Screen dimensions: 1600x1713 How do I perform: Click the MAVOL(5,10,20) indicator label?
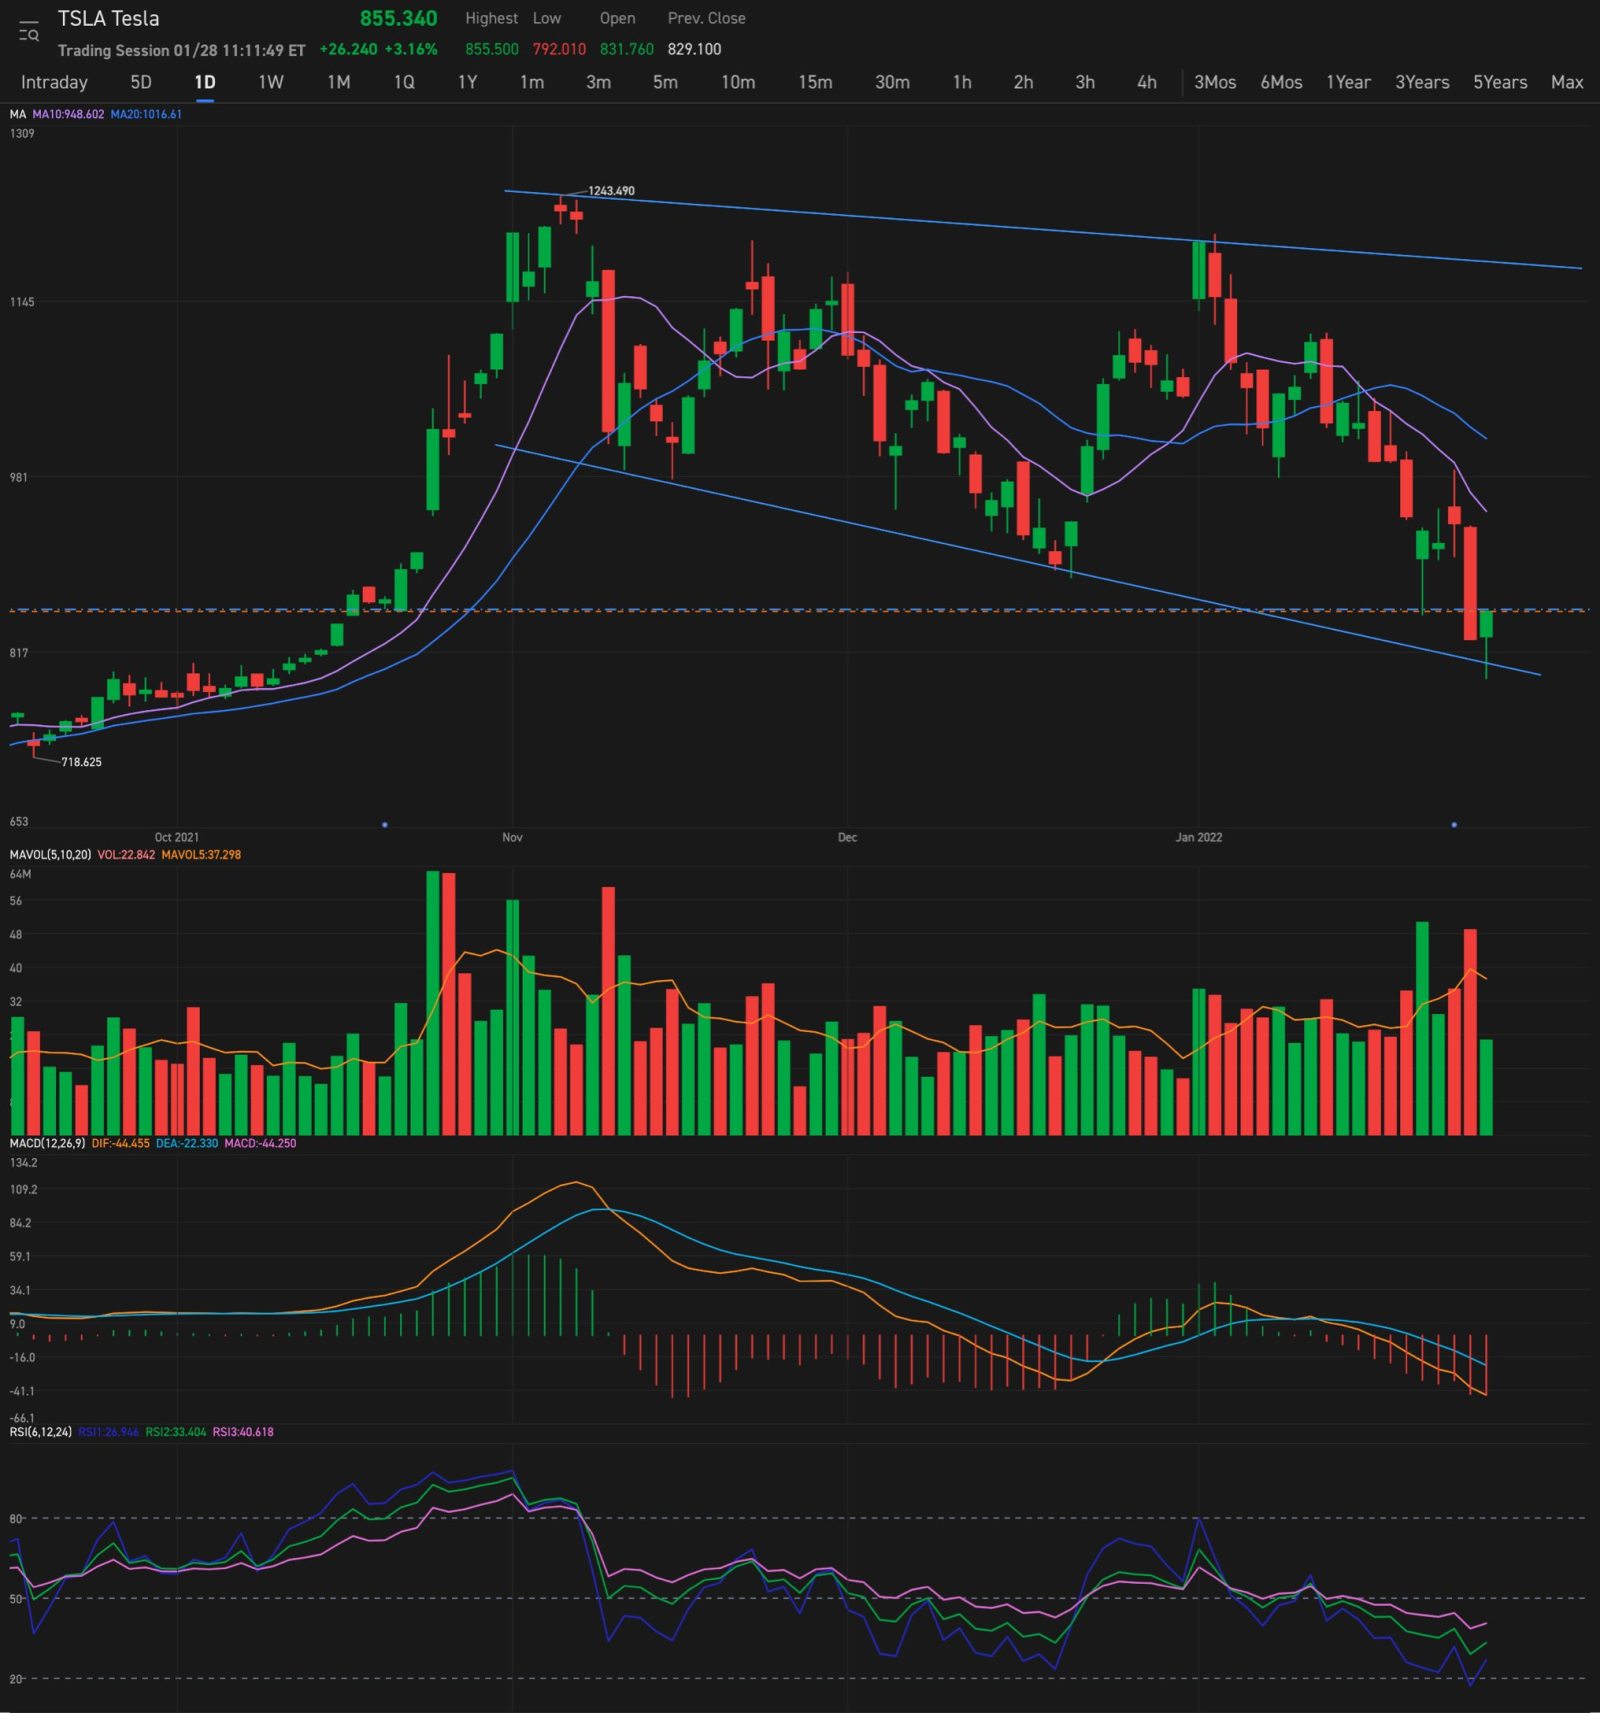50,855
